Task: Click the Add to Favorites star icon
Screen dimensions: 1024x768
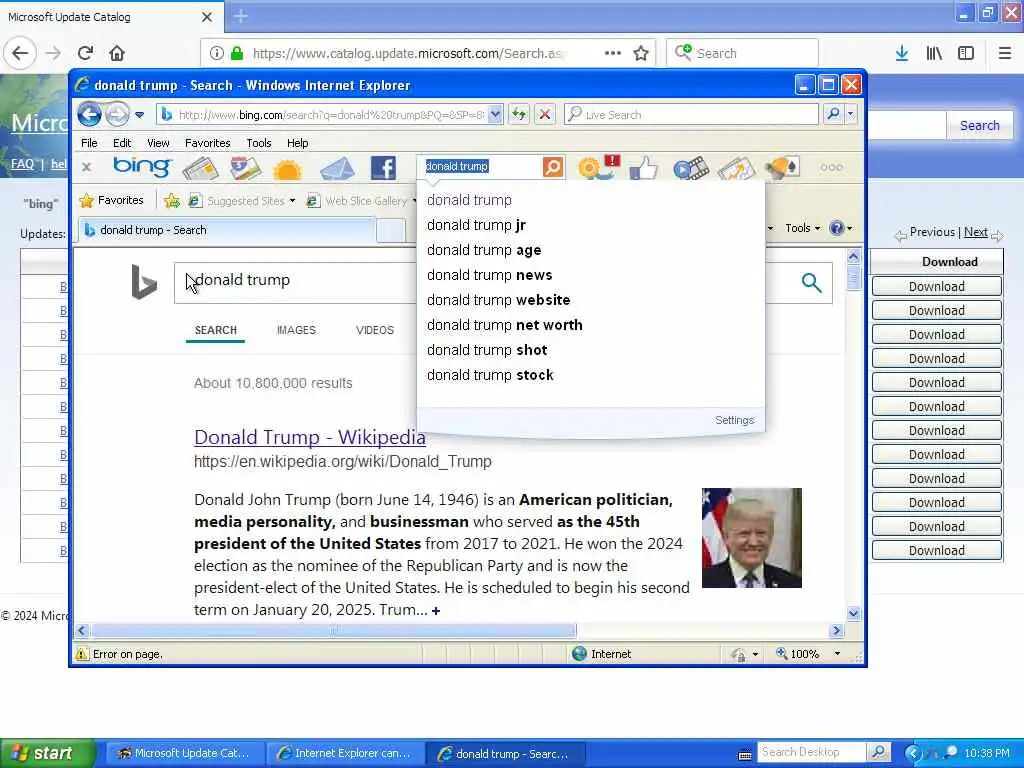Action: coord(172,200)
